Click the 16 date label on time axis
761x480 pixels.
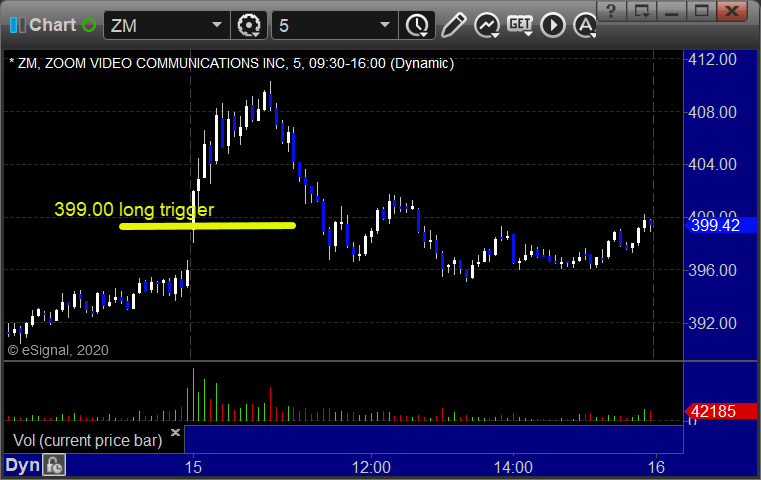656,467
